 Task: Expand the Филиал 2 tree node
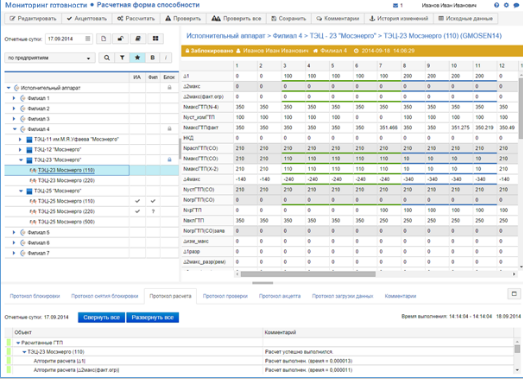[x=14, y=108]
